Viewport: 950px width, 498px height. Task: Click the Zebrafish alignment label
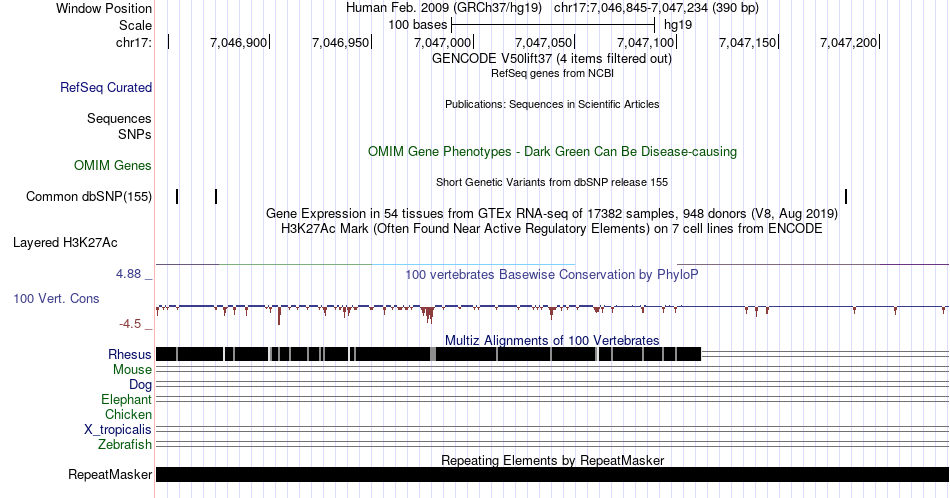coord(125,445)
